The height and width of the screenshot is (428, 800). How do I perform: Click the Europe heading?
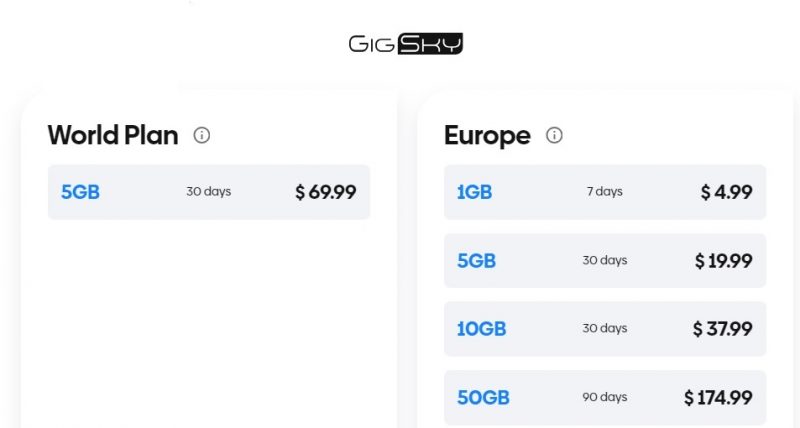point(487,136)
